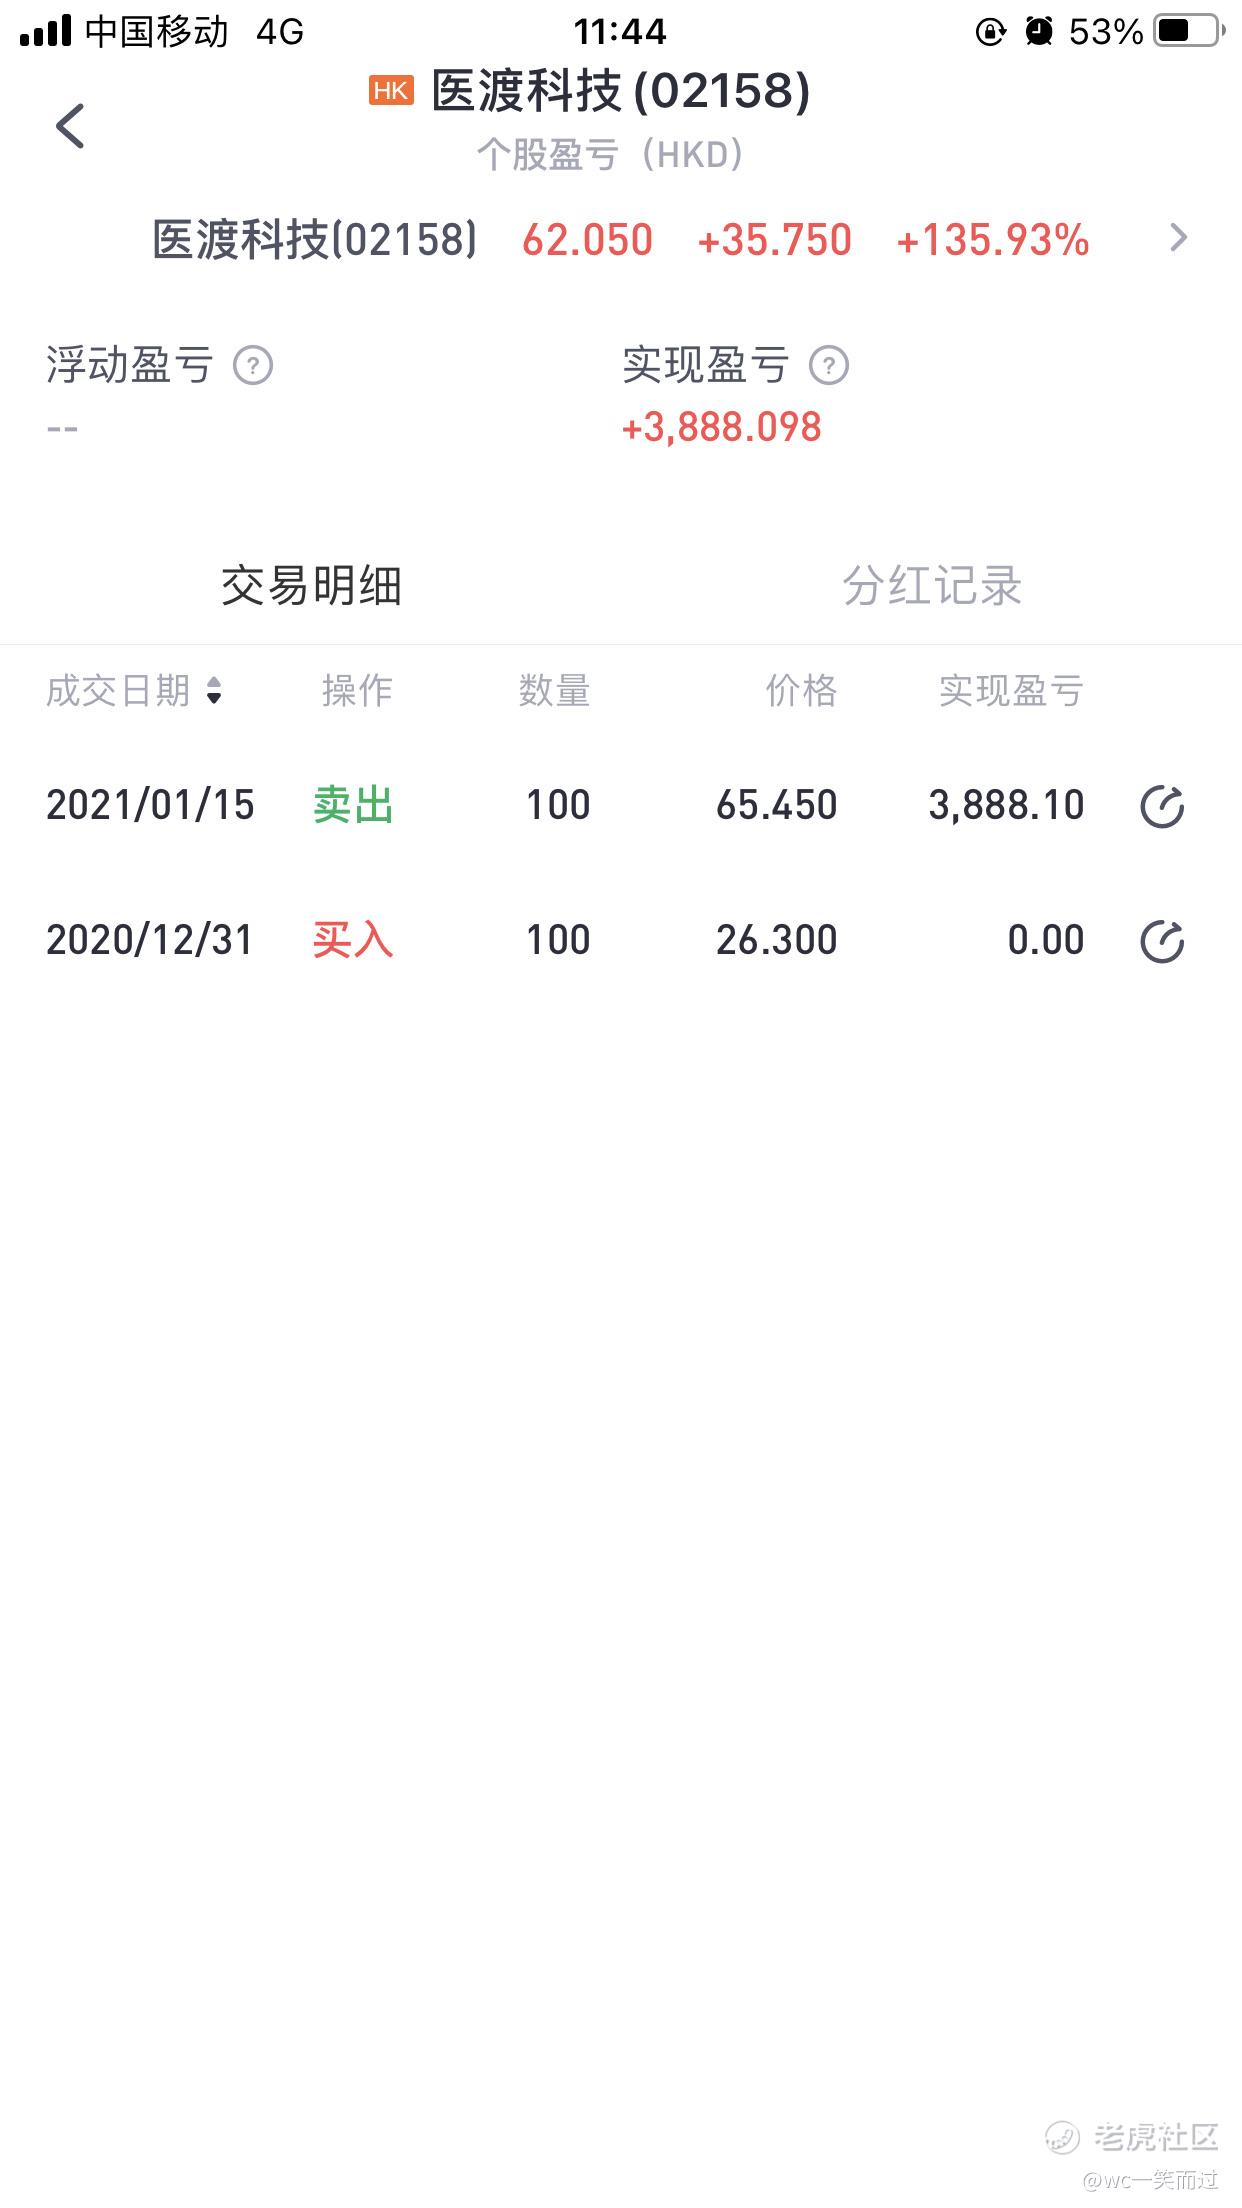Tap the battery indicator in the status bar

(x=1187, y=32)
